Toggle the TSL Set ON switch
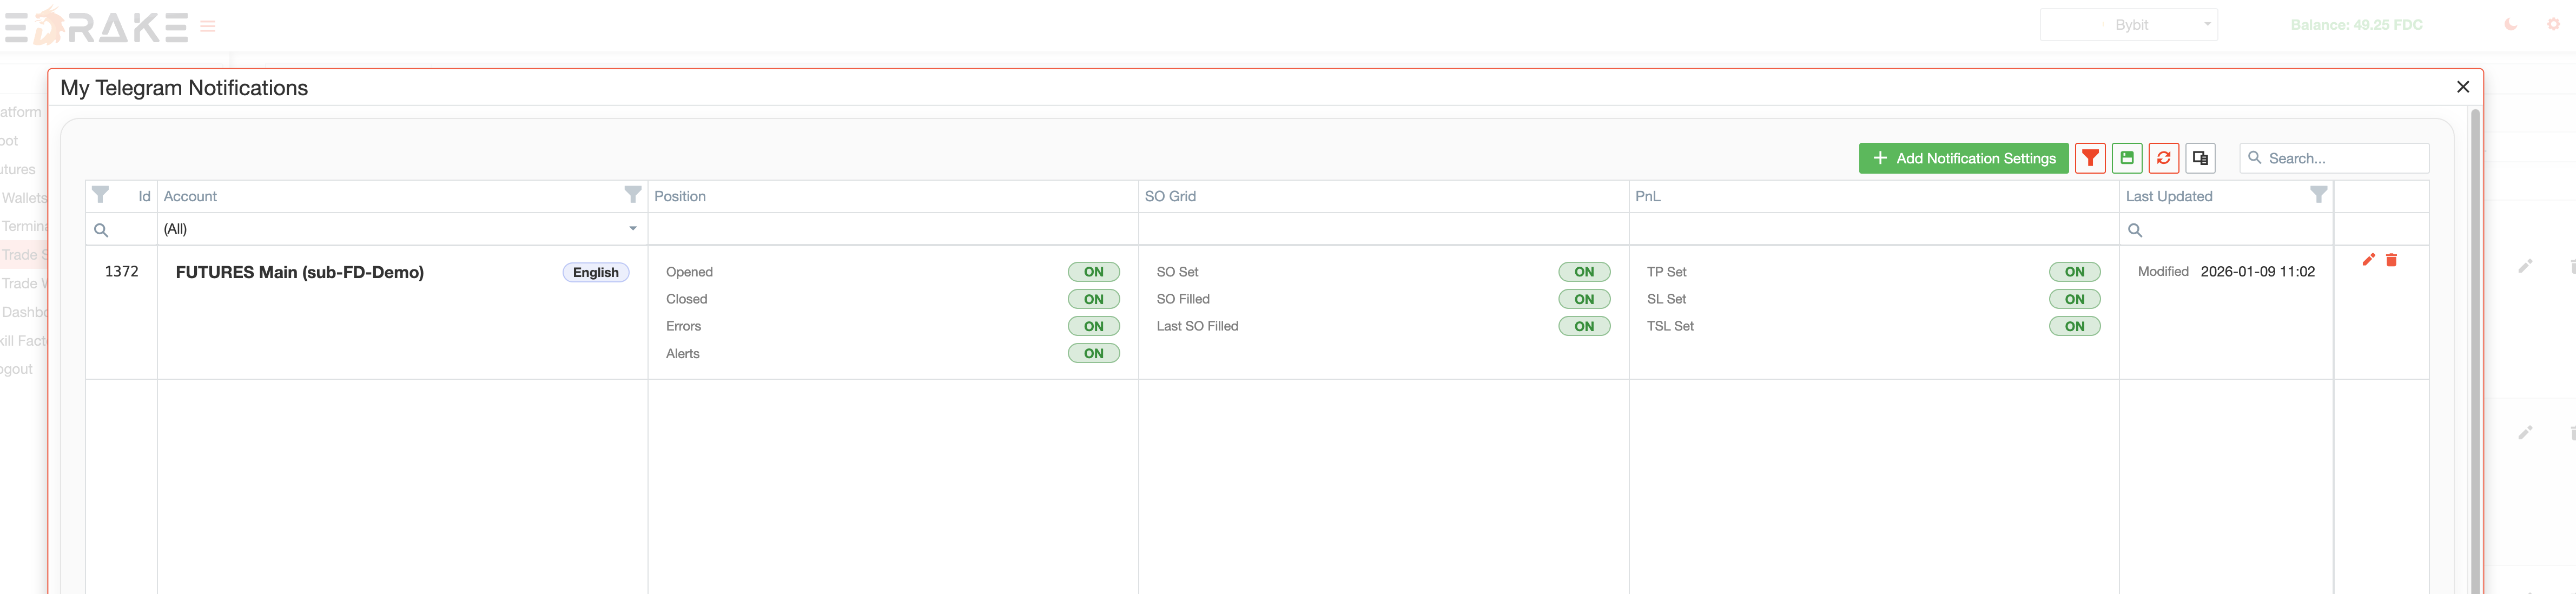2576x594 pixels. [x=2074, y=326]
